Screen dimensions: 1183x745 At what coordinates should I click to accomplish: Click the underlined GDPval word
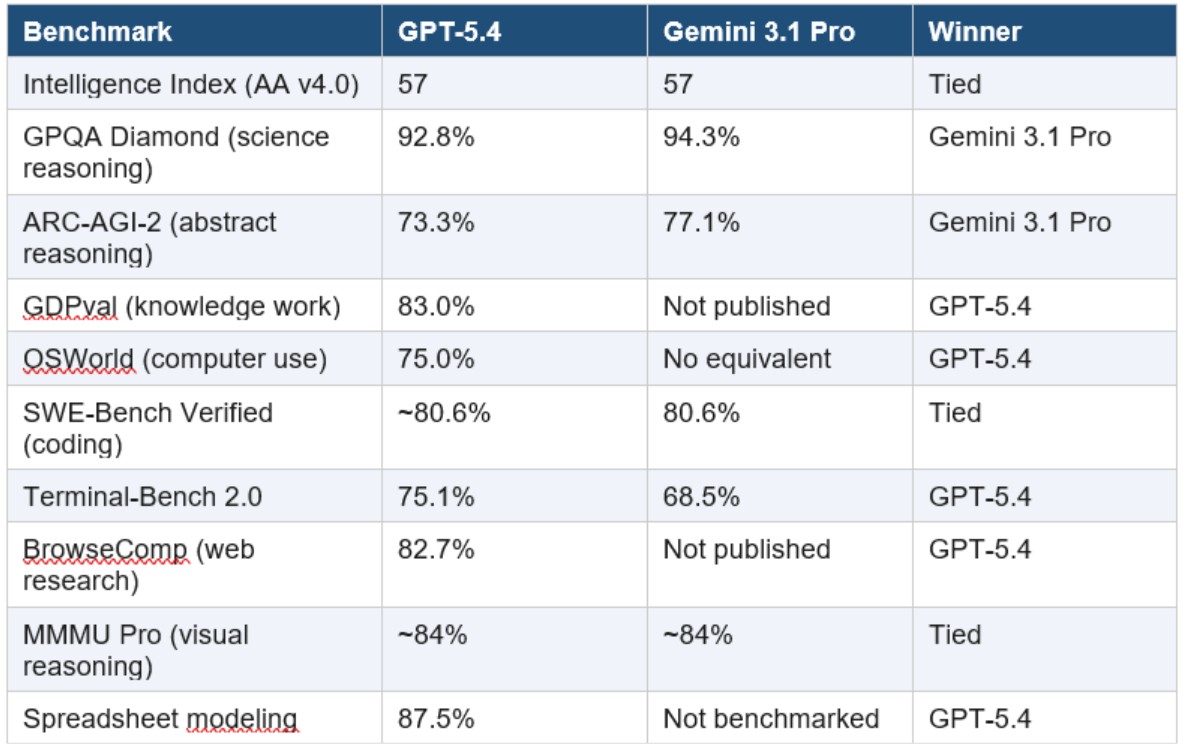tap(70, 307)
